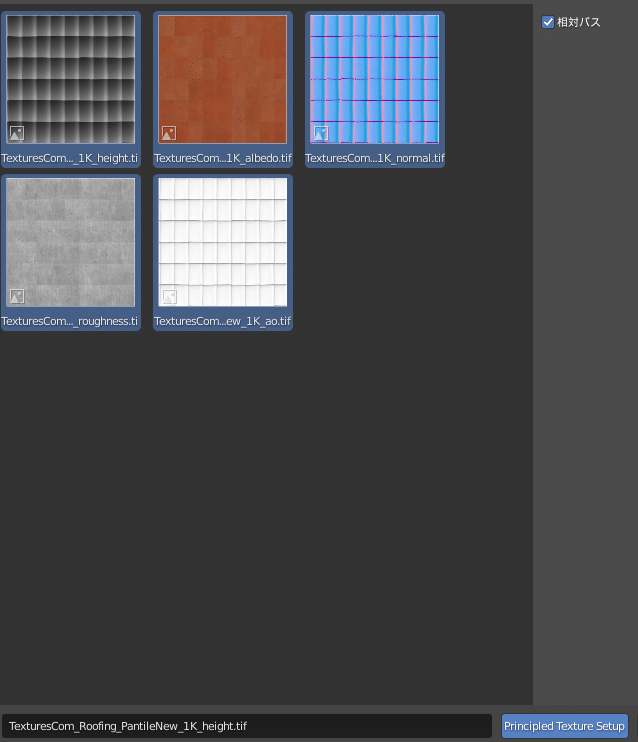This screenshot has height=742, width=638.
Task: Click the file name input field
Action: [x=247, y=726]
